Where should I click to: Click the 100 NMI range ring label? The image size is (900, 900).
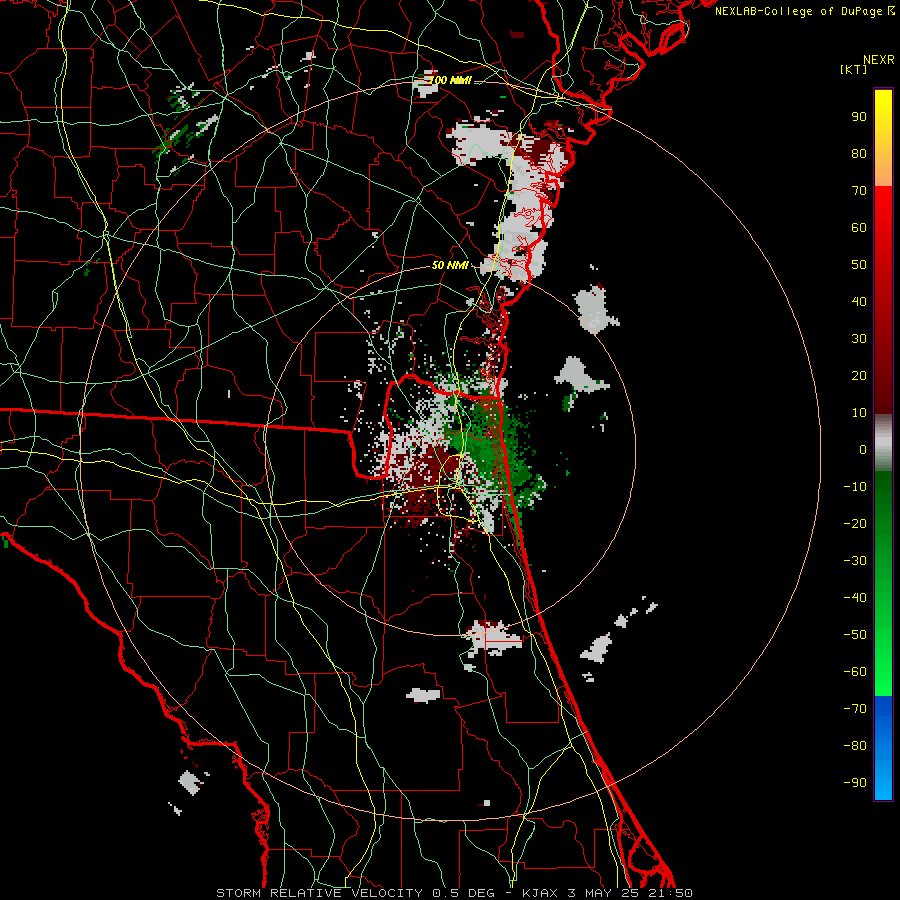(451, 80)
